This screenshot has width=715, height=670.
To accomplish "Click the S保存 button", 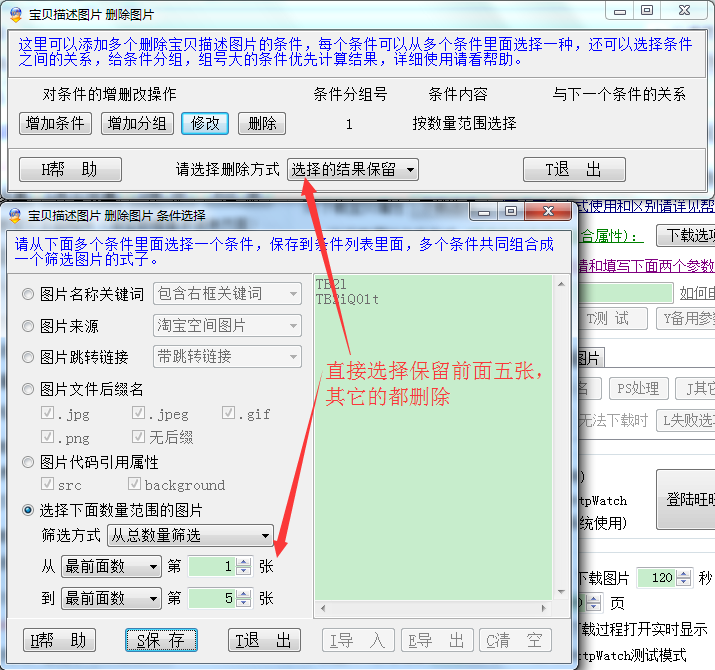I will coord(161,640).
